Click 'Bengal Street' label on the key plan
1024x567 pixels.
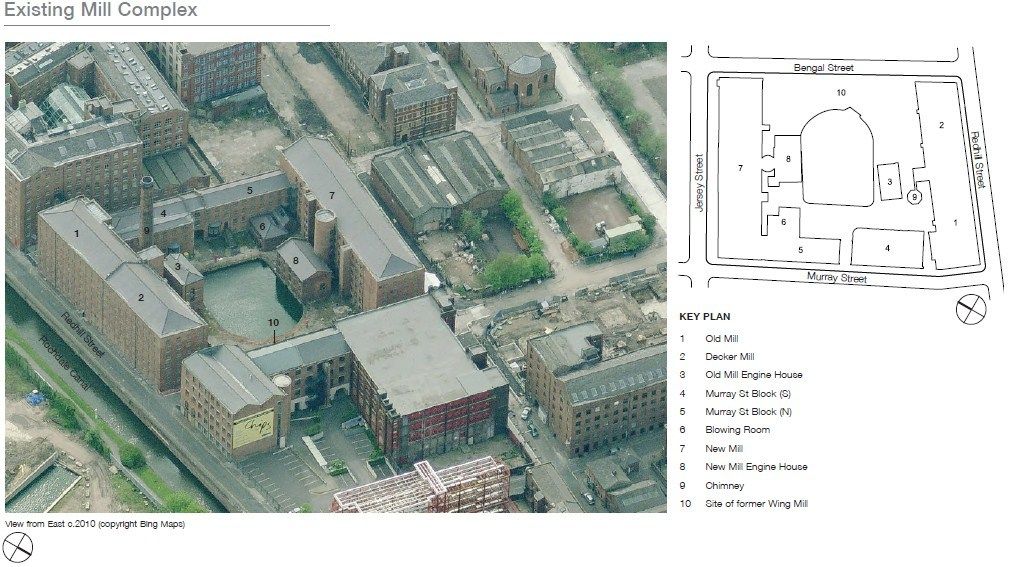click(823, 67)
